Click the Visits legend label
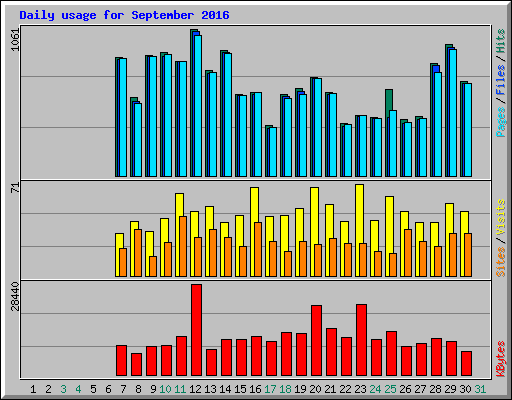The height and width of the screenshot is (400, 512). tap(501, 217)
